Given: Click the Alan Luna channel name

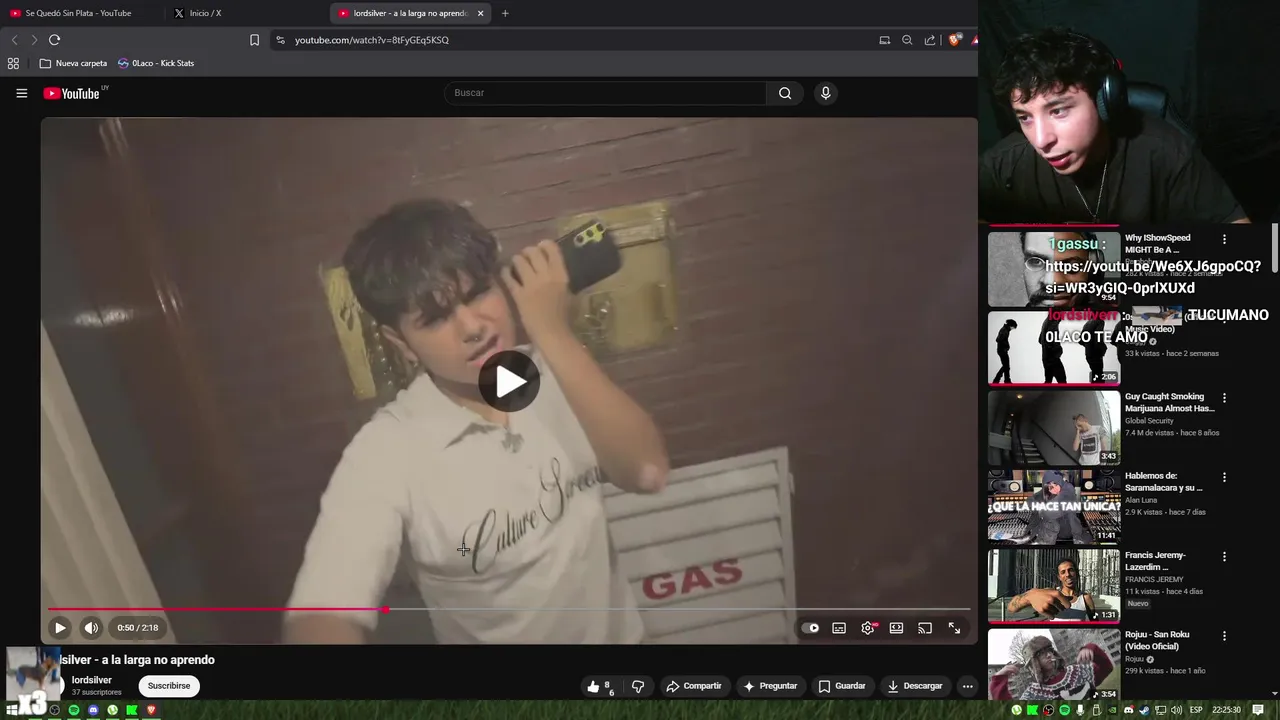Looking at the screenshot, I should [x=1141, y=500].
